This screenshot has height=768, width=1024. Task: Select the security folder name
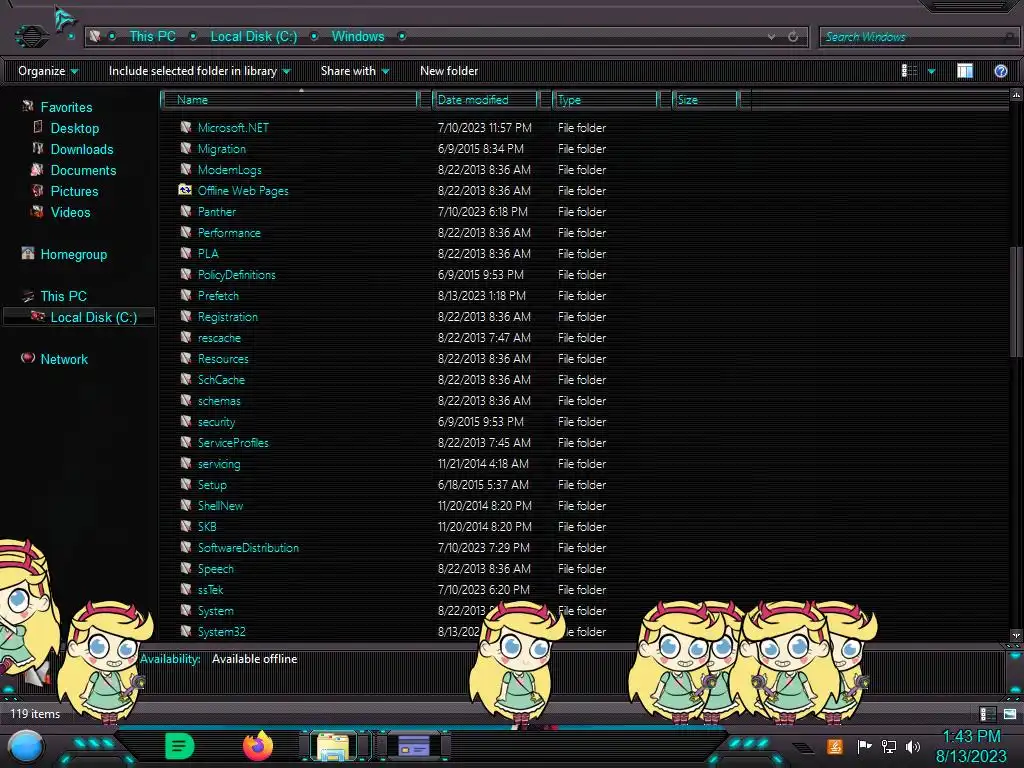point(216,422)
